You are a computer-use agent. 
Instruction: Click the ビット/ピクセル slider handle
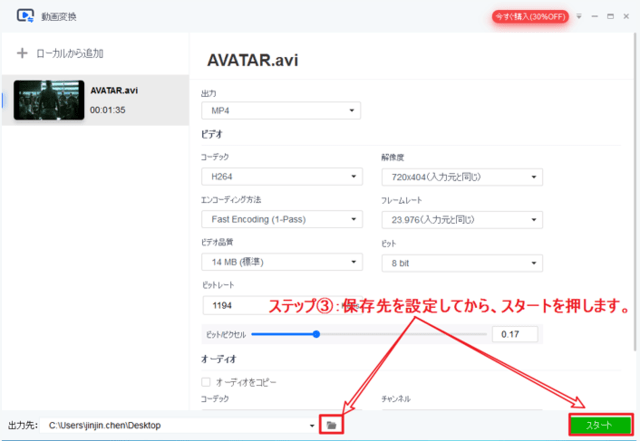(x=317, y=334)
